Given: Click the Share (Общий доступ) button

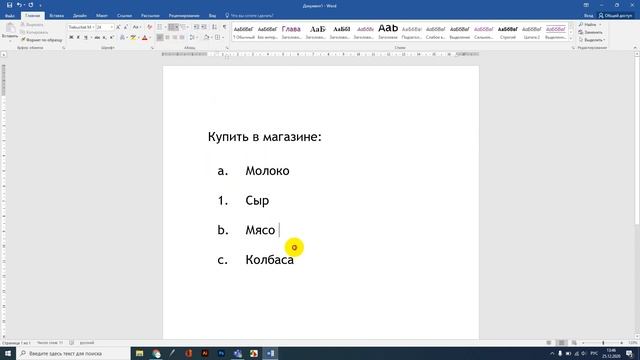Looking at the screenshot, I should [x=615, y=16].
